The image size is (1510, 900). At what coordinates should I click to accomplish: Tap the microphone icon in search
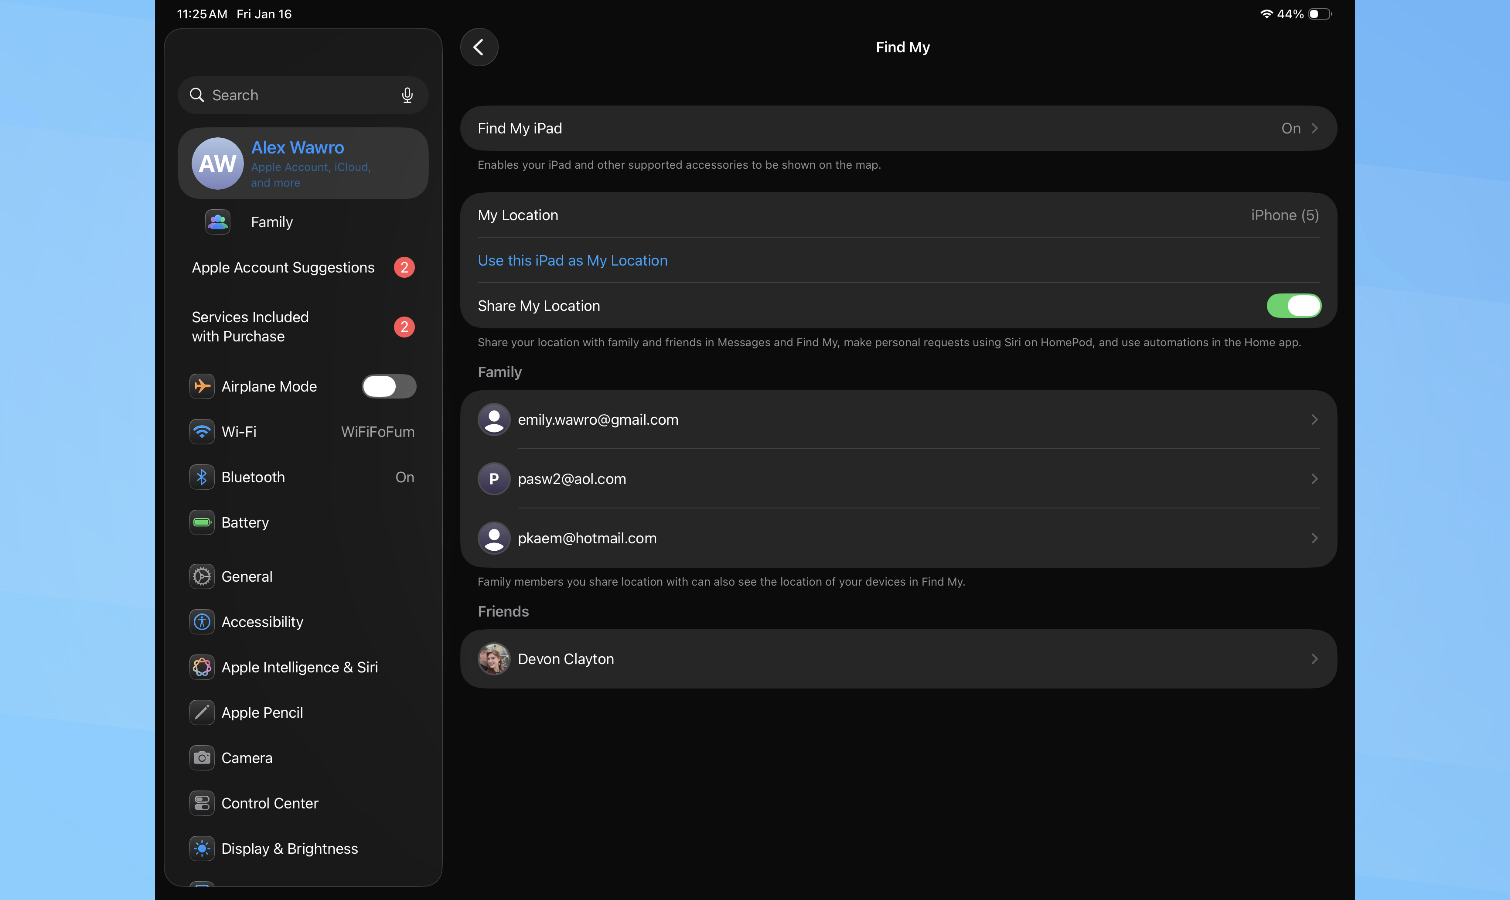(x=407, y=95)
